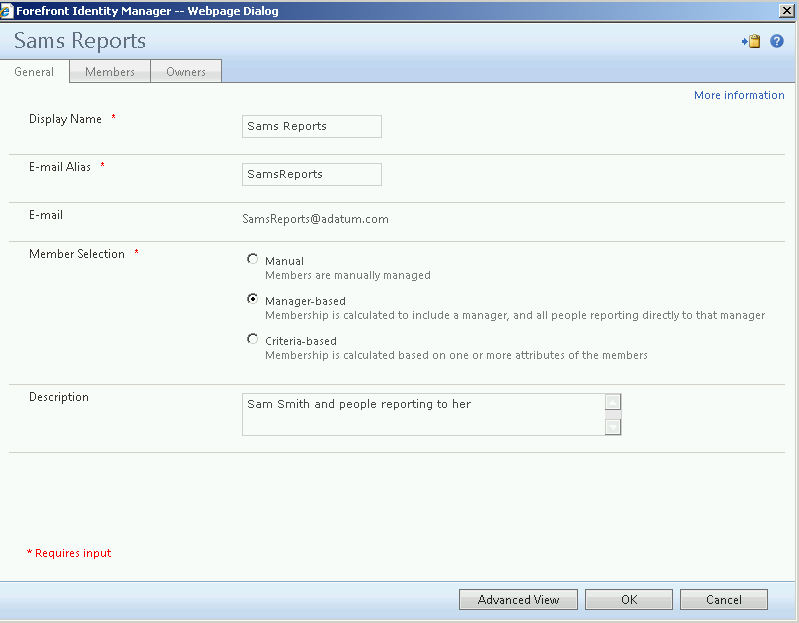Click the clipboard arrow icon beside help
Screen dimensions: 799x623
coord(751,41)
